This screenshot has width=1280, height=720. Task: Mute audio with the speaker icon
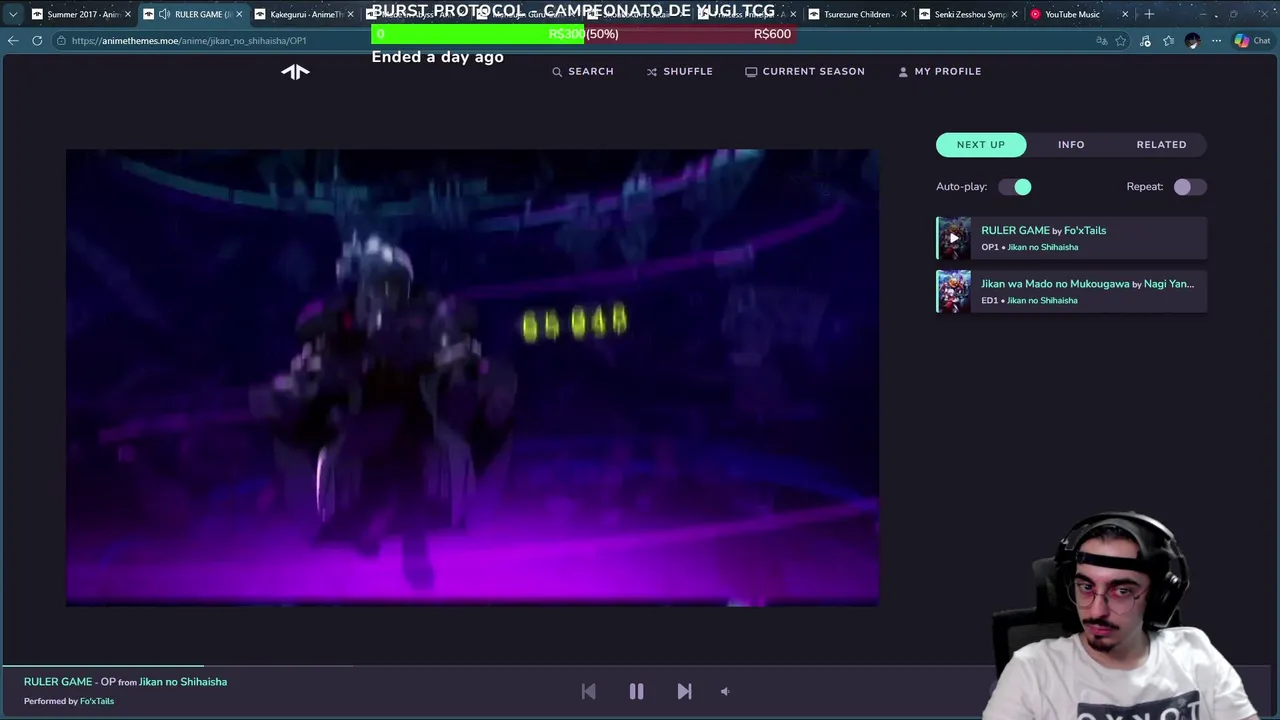tap(725, 691)
